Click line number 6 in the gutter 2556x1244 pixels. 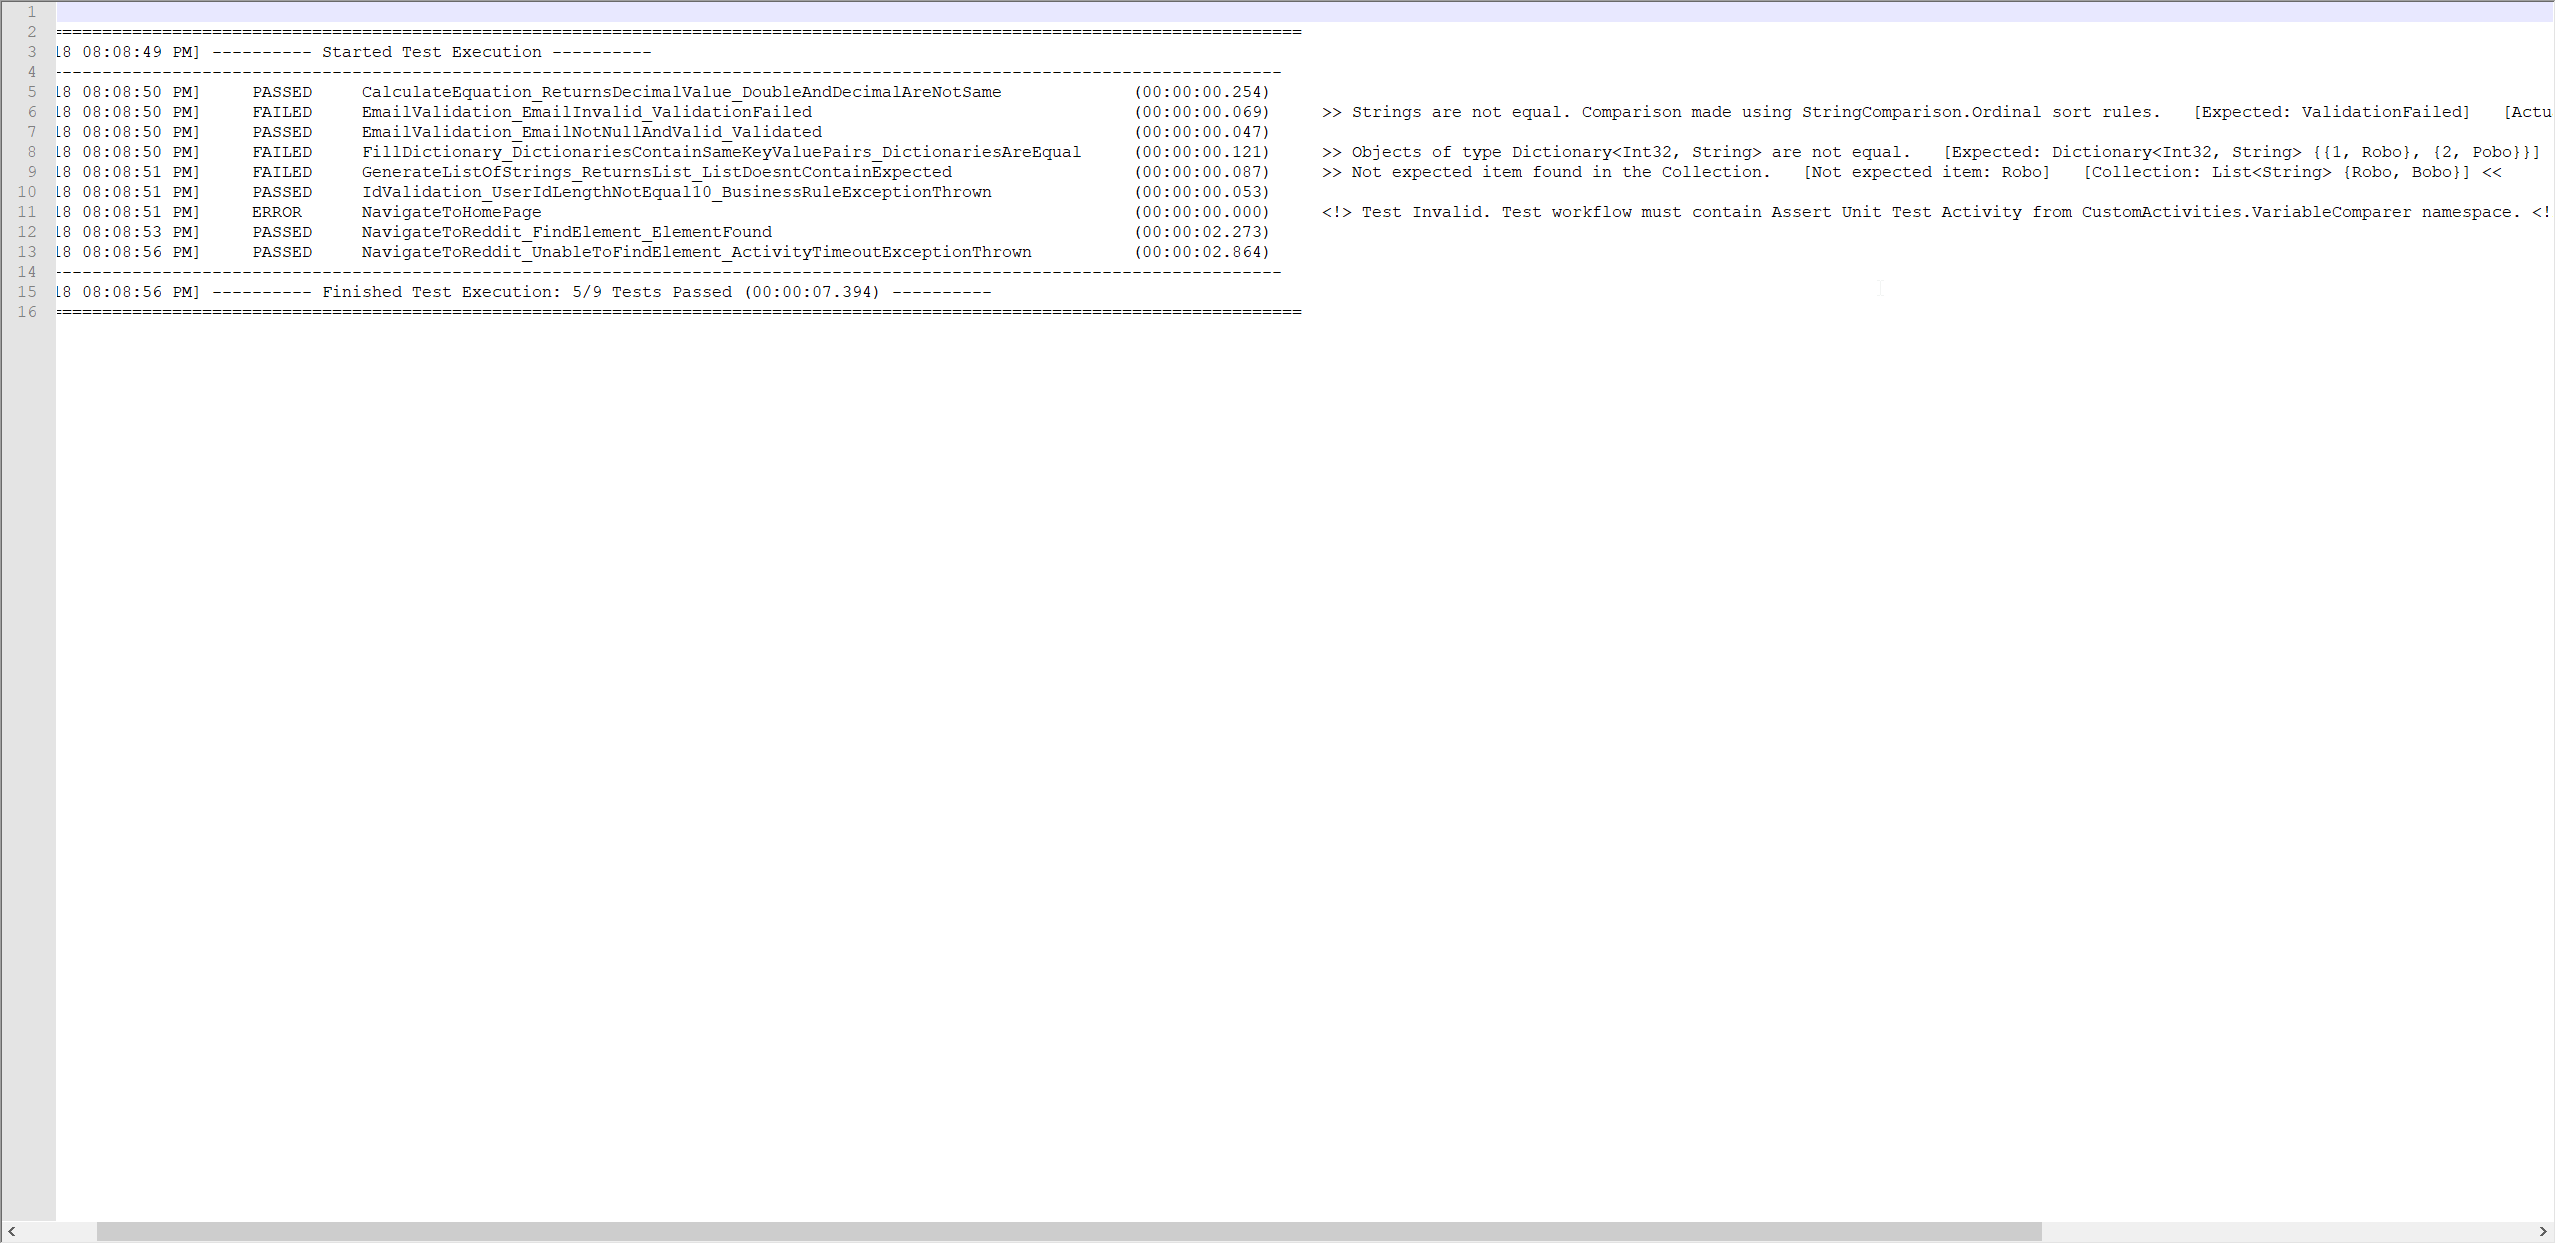coord(31,112)
